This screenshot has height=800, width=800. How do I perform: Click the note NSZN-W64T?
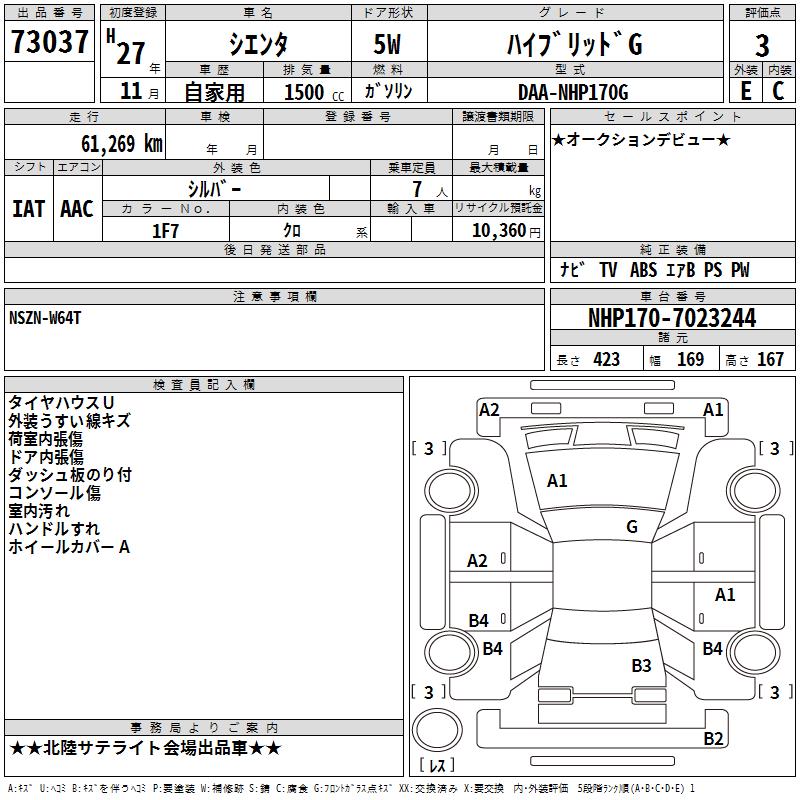pyautogui.click(x=45, y=318)
